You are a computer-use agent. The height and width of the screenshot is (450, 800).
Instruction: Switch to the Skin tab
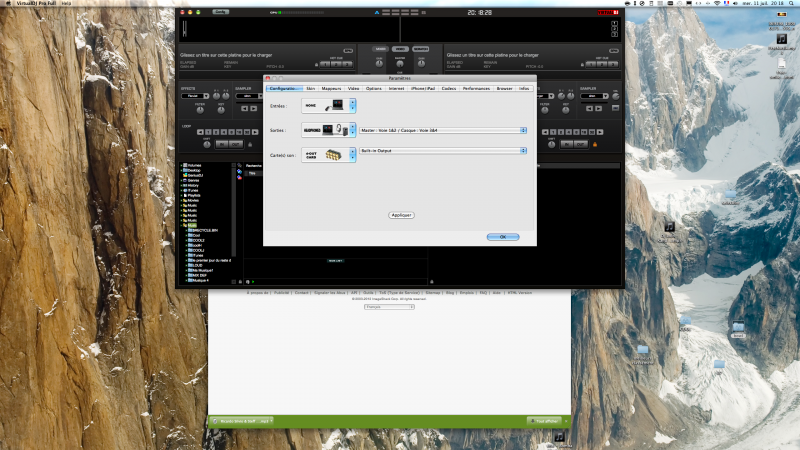311,89
